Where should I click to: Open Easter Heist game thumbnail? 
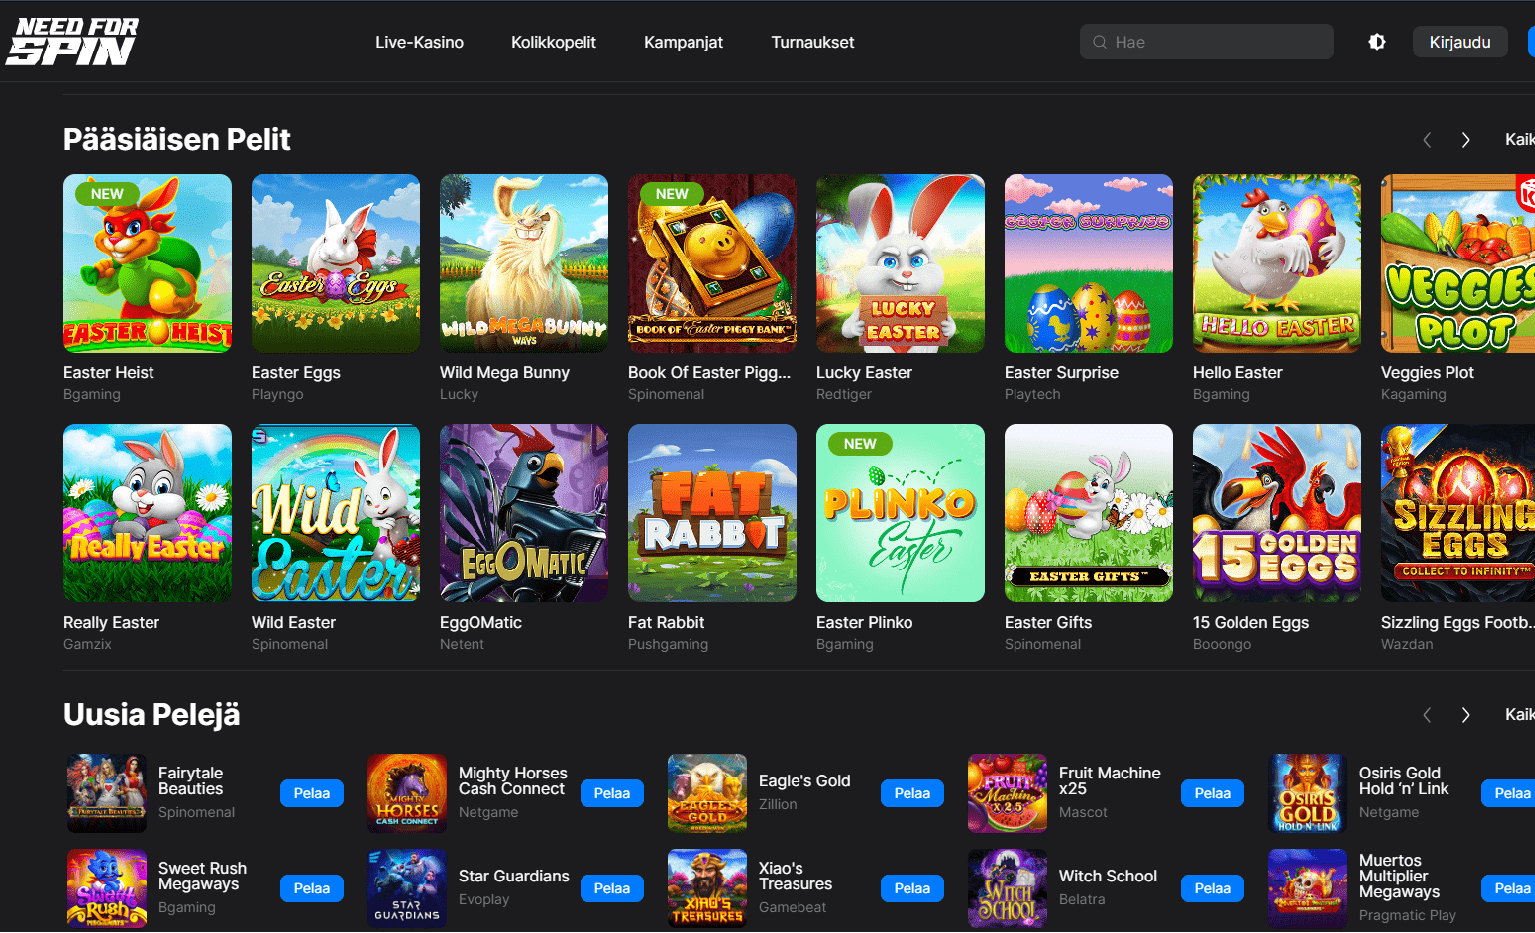point(147,263)
